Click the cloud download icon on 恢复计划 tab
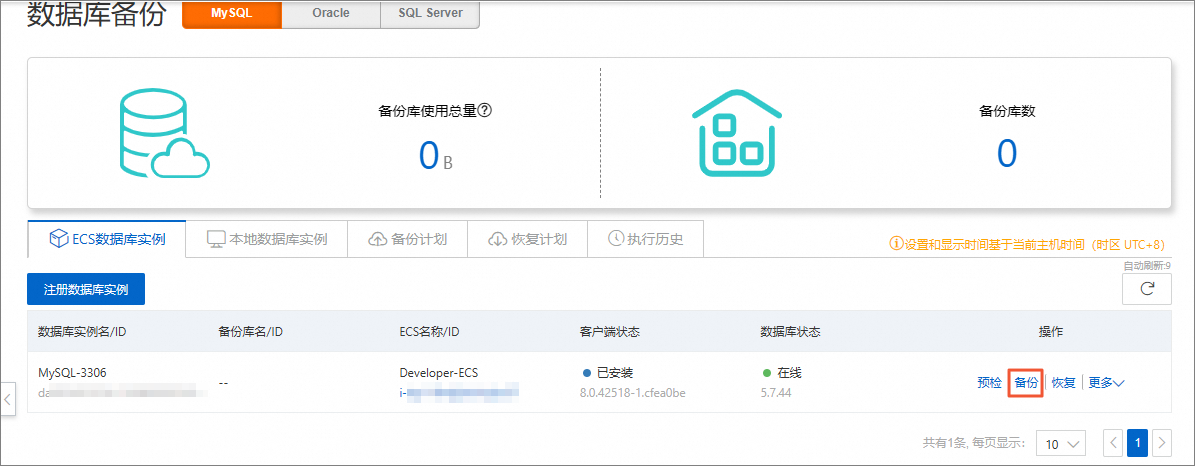 click(497, 239)
